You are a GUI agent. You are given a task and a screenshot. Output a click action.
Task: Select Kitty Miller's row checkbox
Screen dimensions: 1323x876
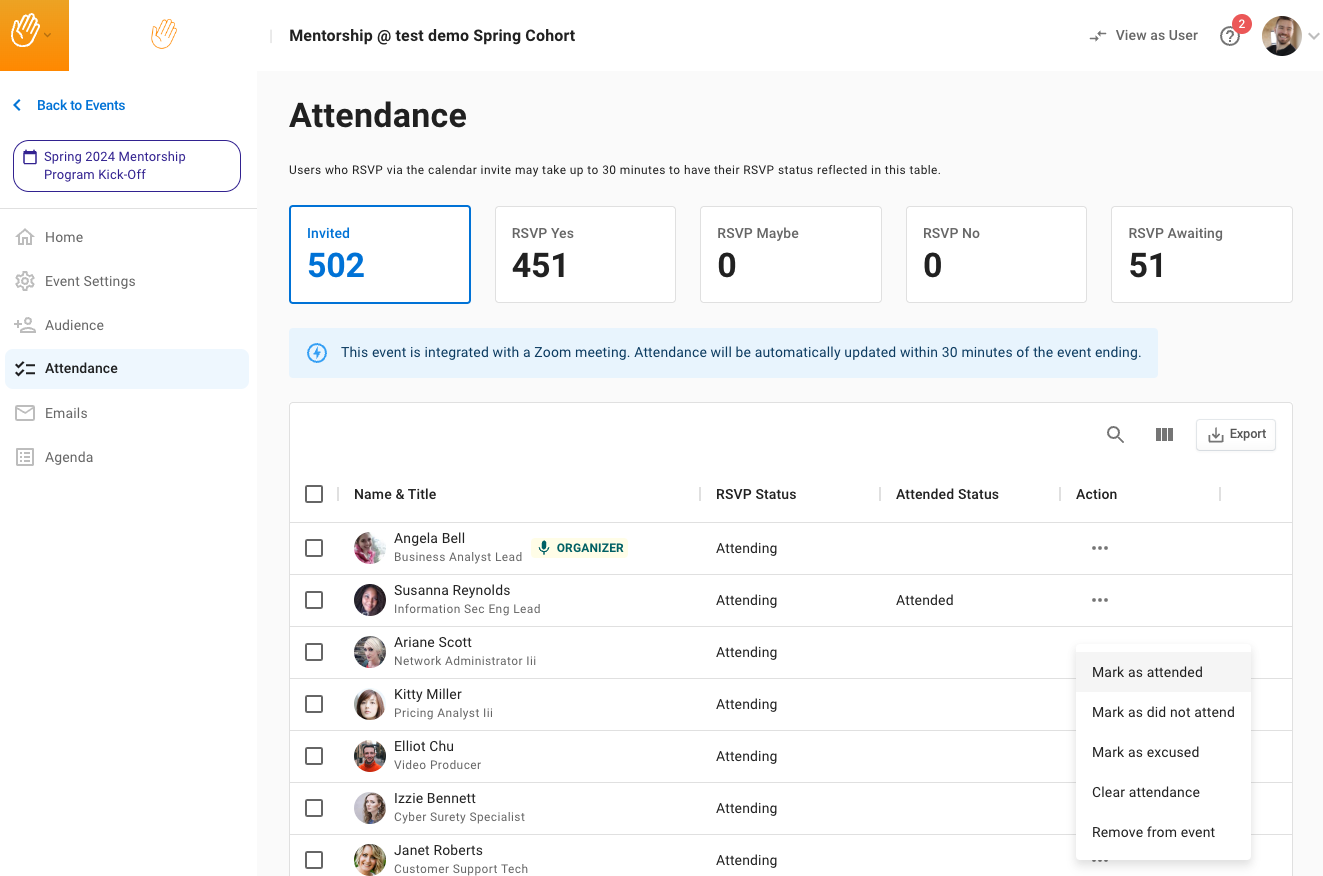click(x=314, y=704)
